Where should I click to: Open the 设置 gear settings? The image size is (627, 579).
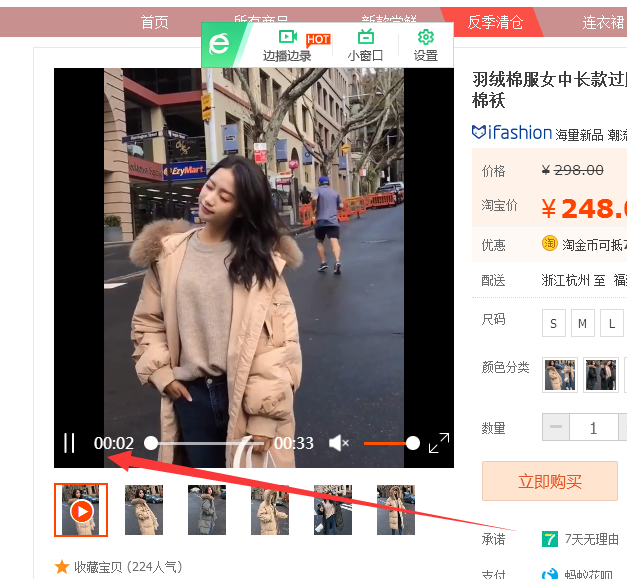pyautogui.click(x=425, y=46)
